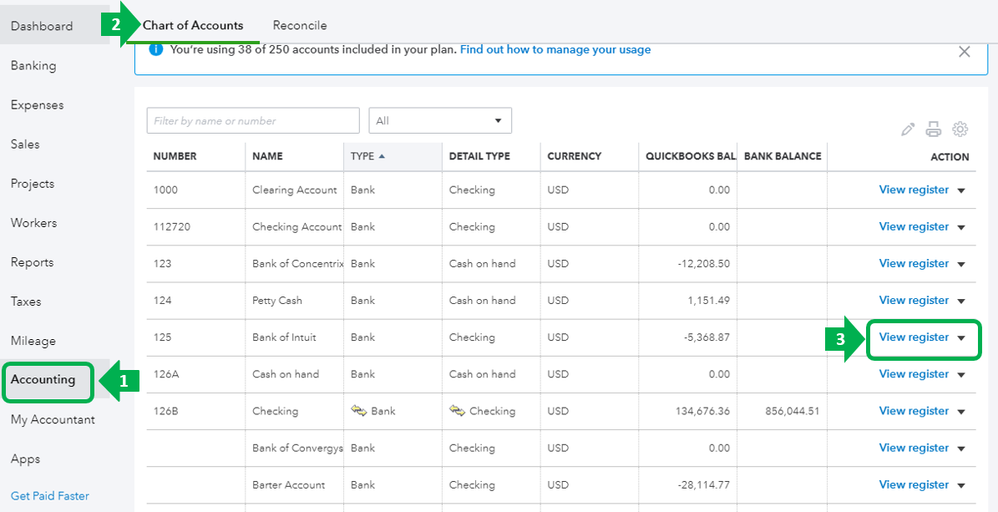Expand action arrow for Checking 126B

tap(961, 412)
